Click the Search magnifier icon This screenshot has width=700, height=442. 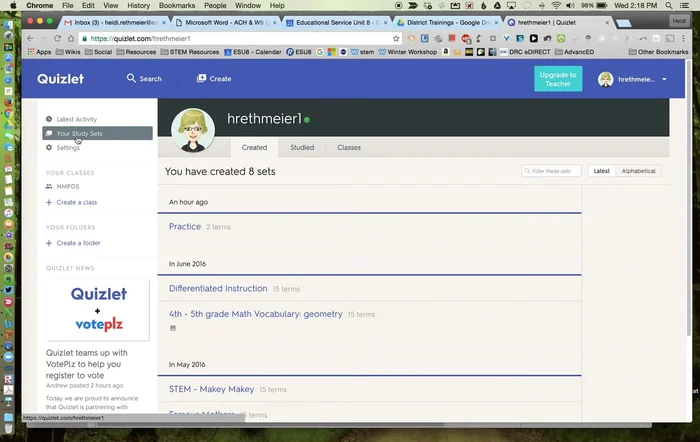[131, 78]
